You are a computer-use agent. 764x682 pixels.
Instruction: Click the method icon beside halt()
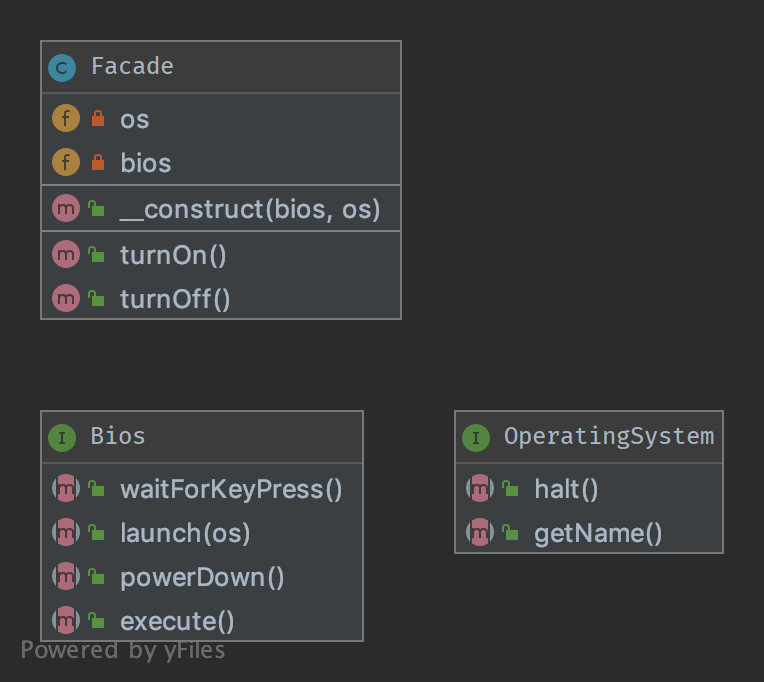(x=480, y=489)
